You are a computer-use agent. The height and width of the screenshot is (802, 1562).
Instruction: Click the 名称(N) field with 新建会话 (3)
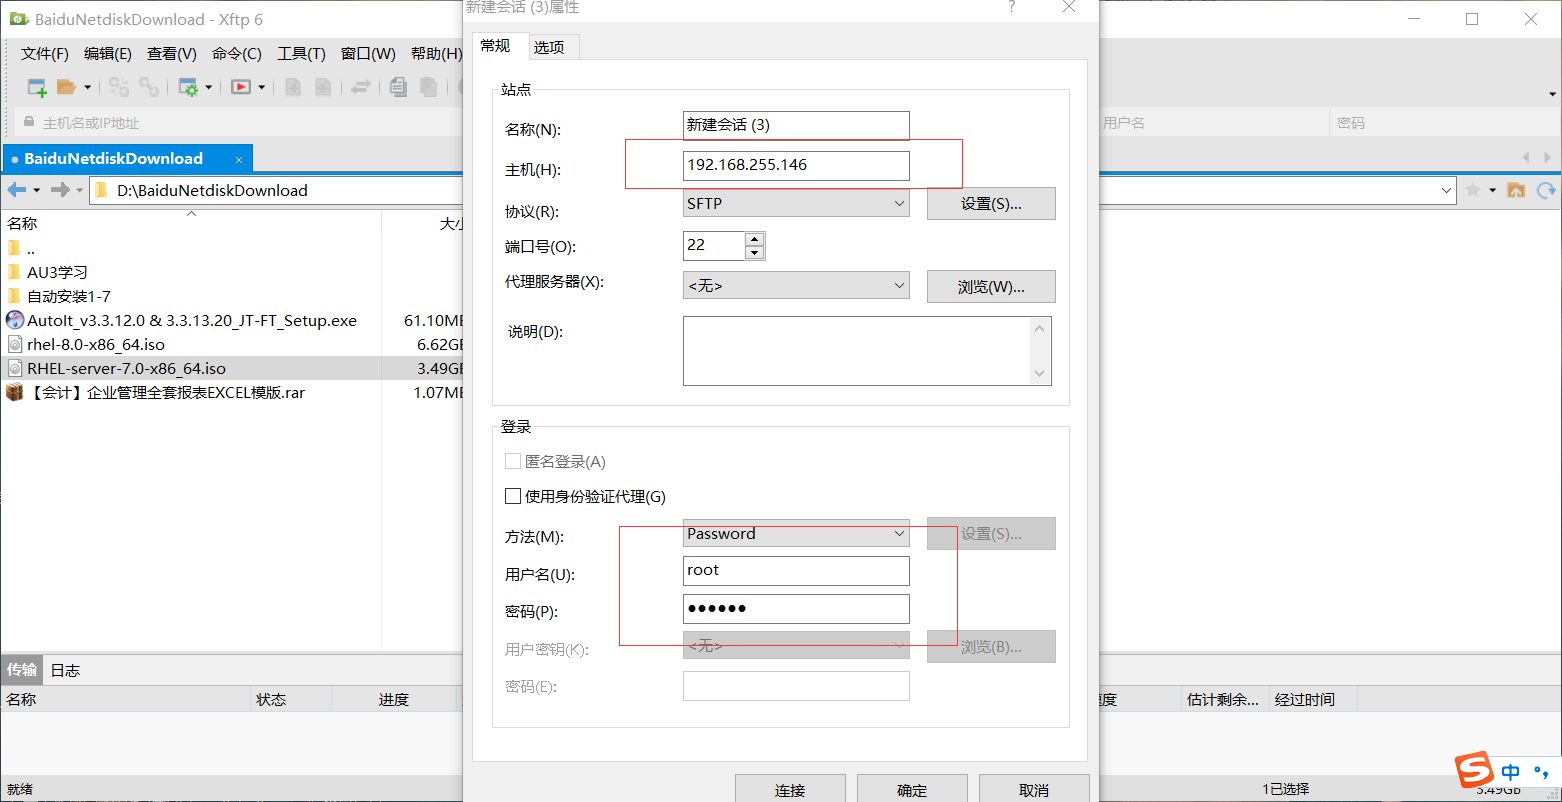coord(796,125)
